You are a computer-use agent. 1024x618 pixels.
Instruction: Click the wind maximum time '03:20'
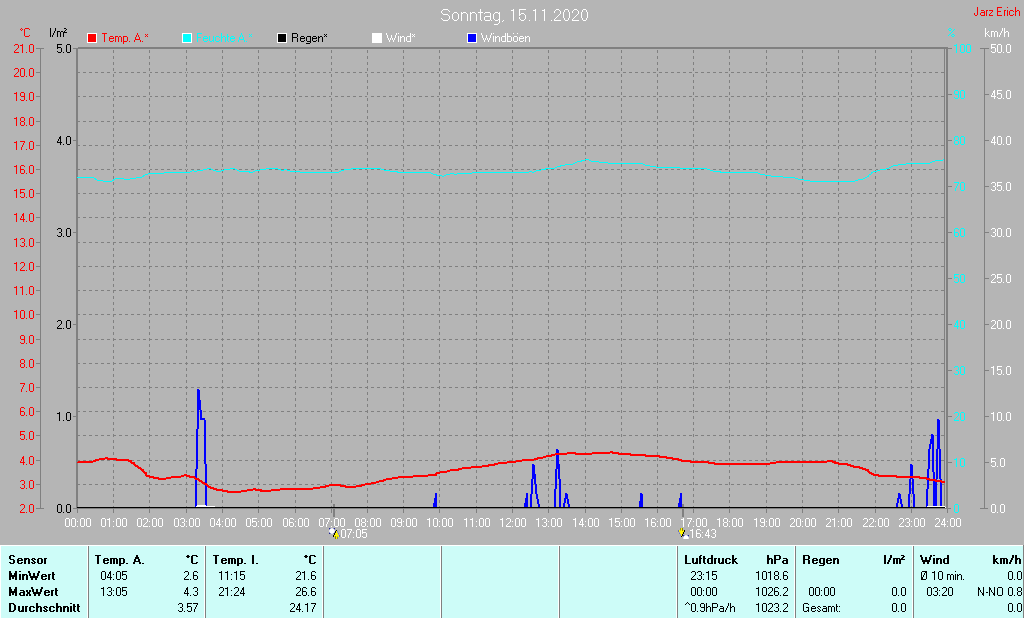click(940, 592)
